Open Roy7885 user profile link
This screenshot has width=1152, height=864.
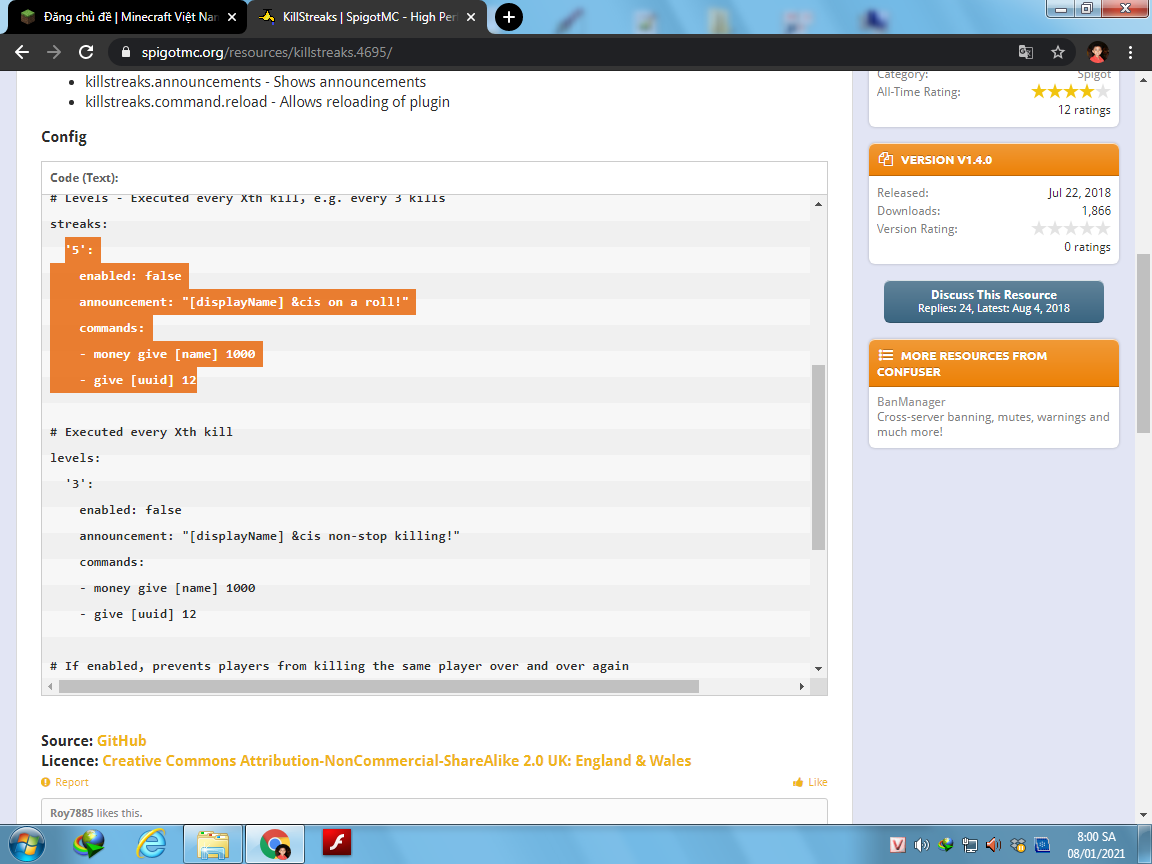click(x=71, y=813)
